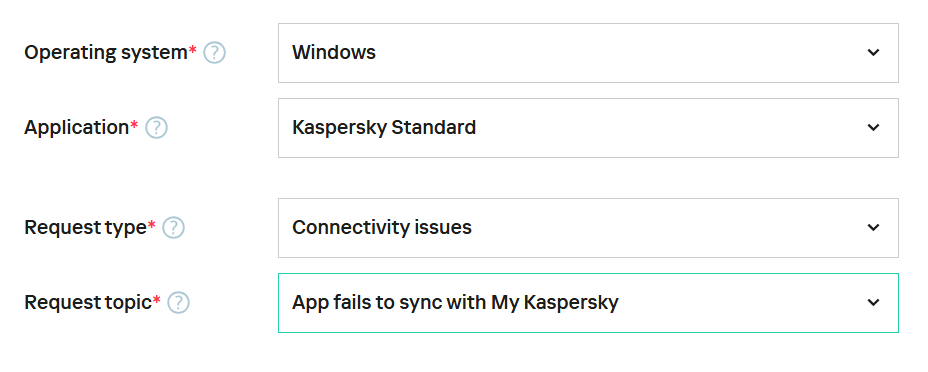Open the Connectivity issues combo box
This screenshot has height=372, width=928.
click(588, 228)
